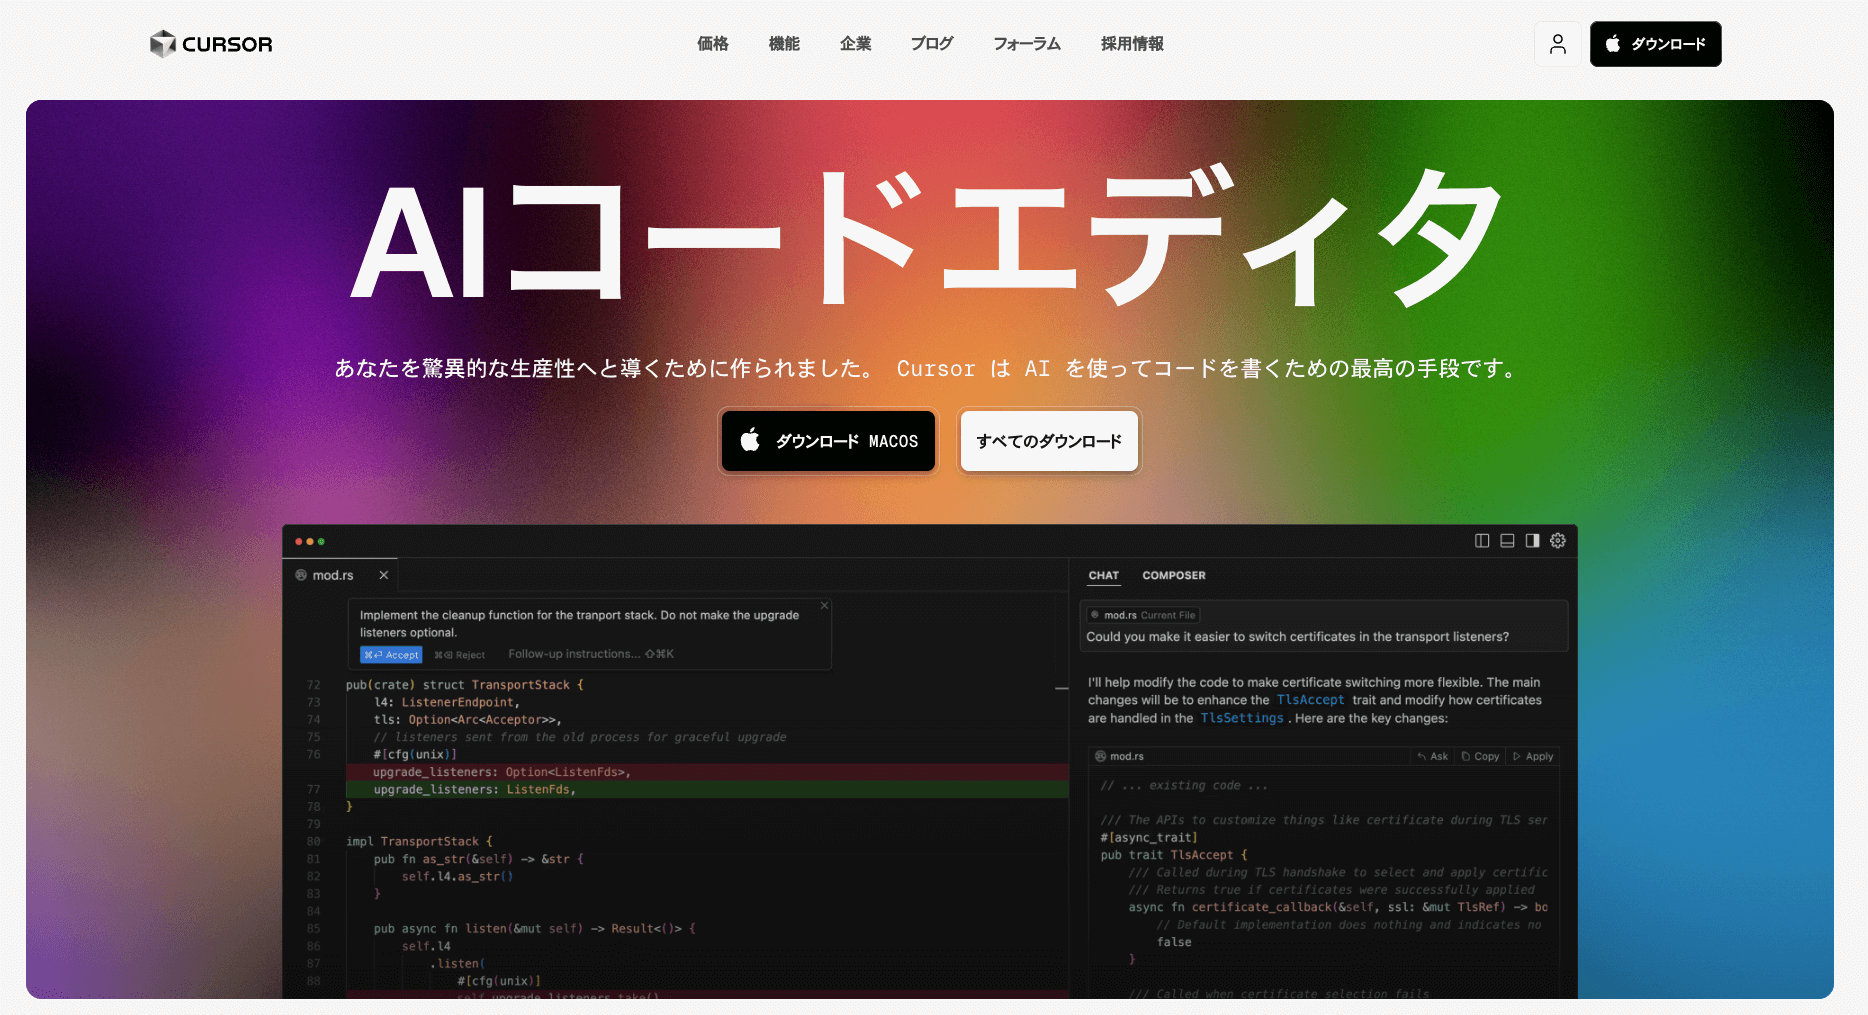This screenshot has width=1868, height=1015.
Task: Click the TlsAccept code reference
Action: click(1310, 700)
